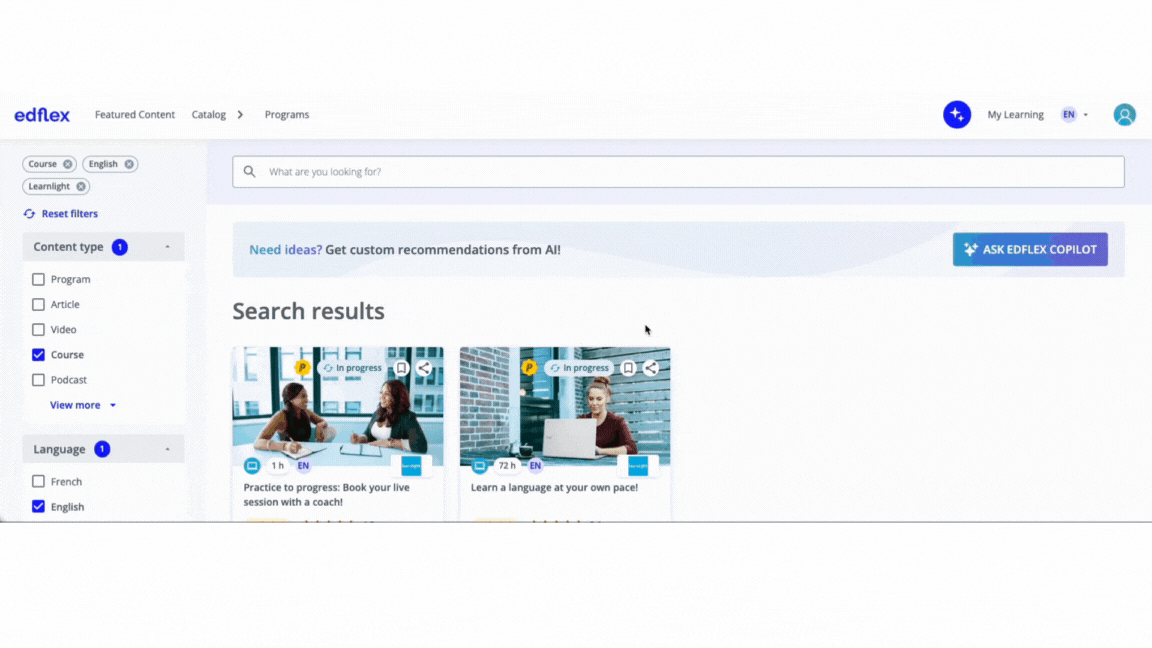Click the 72 h duration label
This screenshot has width=1152, height=648.
click(x=507, y=465)
